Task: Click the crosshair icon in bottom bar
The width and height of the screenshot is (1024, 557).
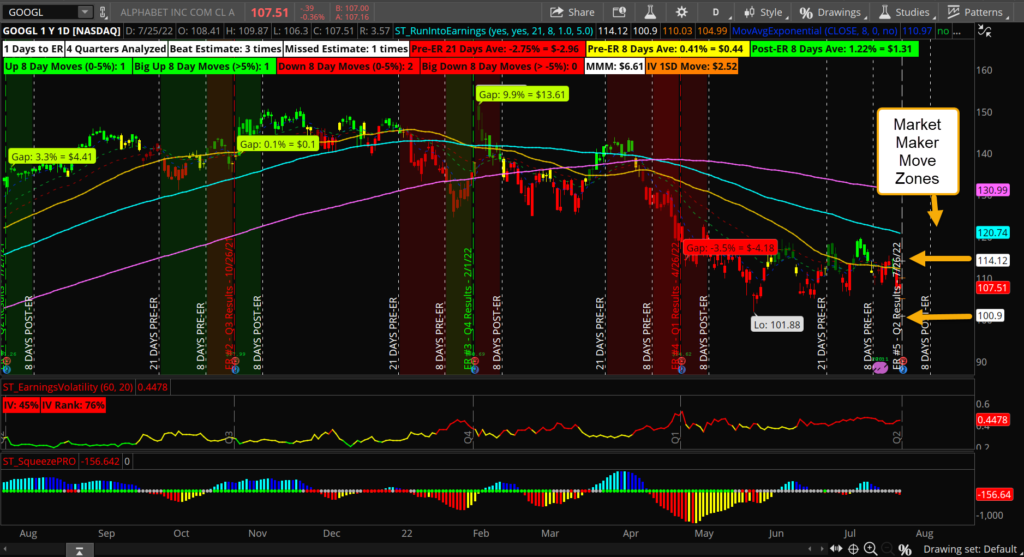Action: tap(853, 549)
